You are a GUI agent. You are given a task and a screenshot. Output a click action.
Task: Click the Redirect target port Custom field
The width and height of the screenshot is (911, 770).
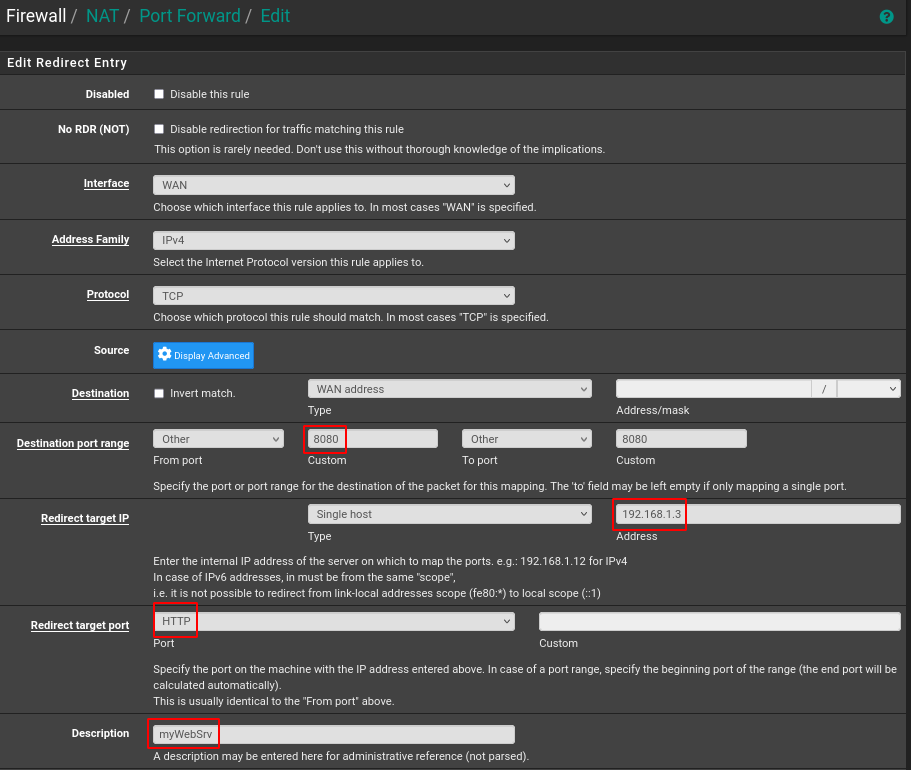pos(719,621)
